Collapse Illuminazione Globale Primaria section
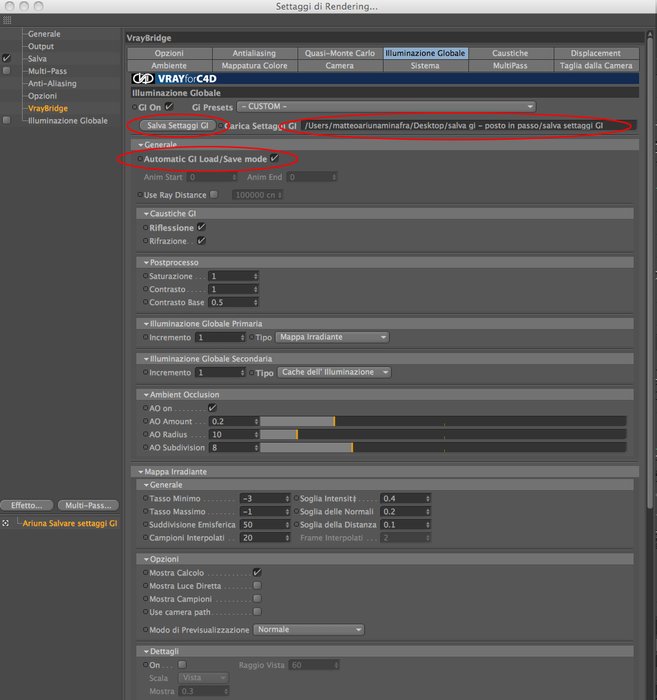The width and height of the screenshot is (657, 700). point(146,324)
